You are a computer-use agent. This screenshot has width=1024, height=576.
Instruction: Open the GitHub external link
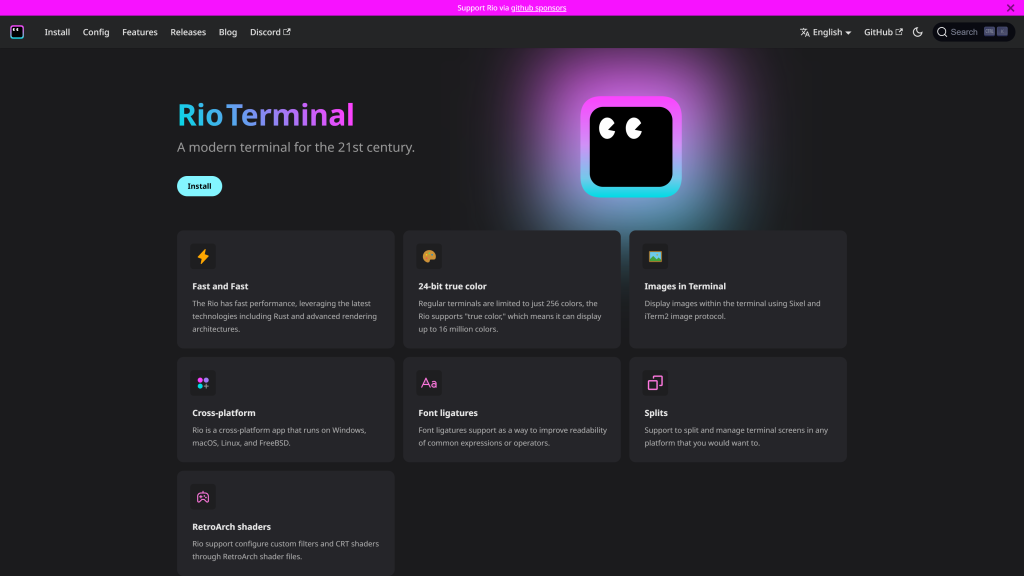coord(883,32)
